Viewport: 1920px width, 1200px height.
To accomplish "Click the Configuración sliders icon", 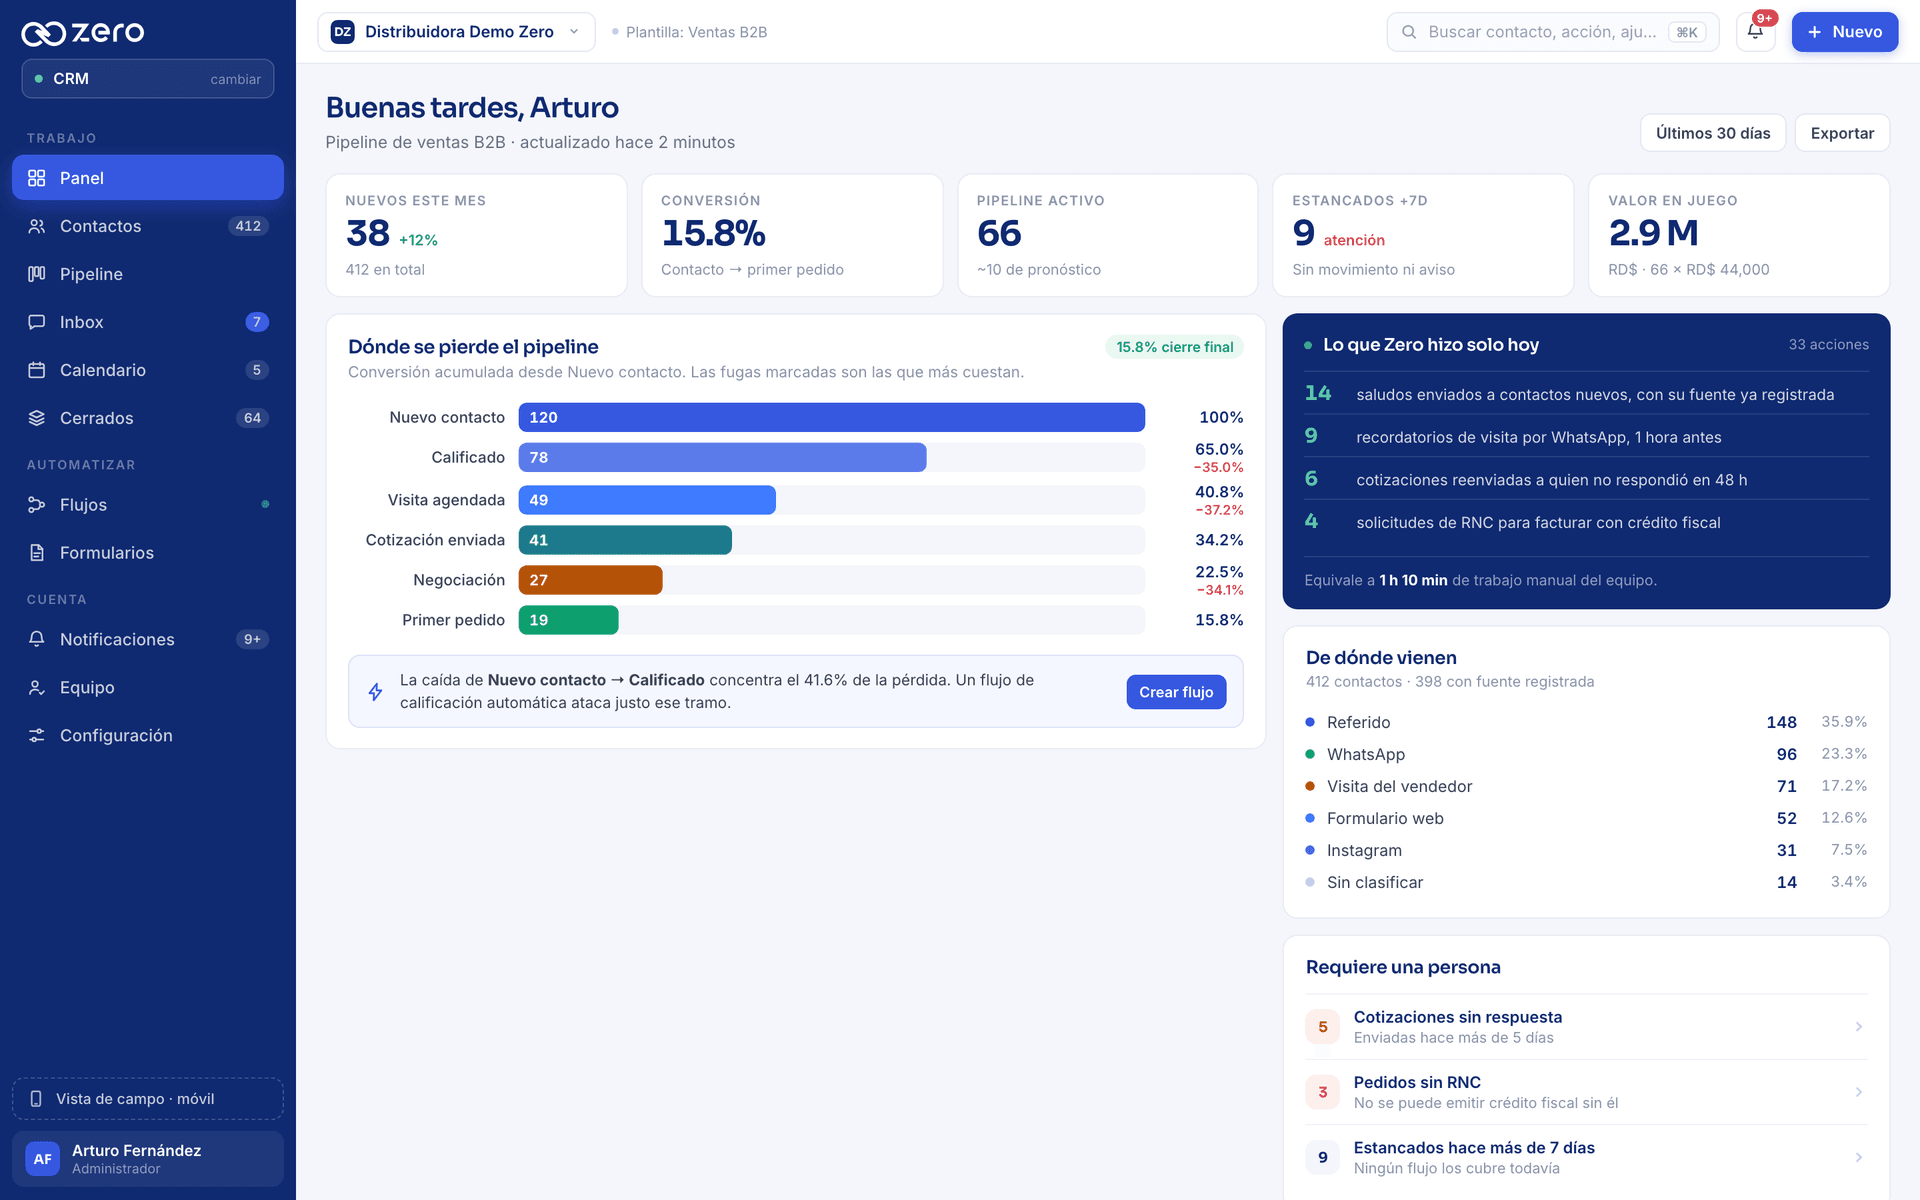I will click(x=37, y=735).
